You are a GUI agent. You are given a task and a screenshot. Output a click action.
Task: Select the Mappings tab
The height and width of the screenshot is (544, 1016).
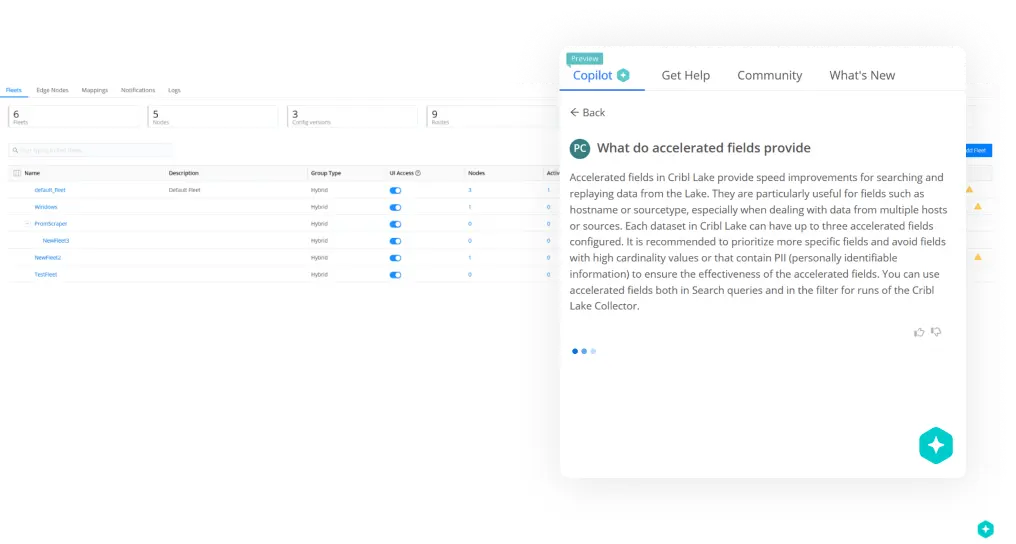coord(95,90)
